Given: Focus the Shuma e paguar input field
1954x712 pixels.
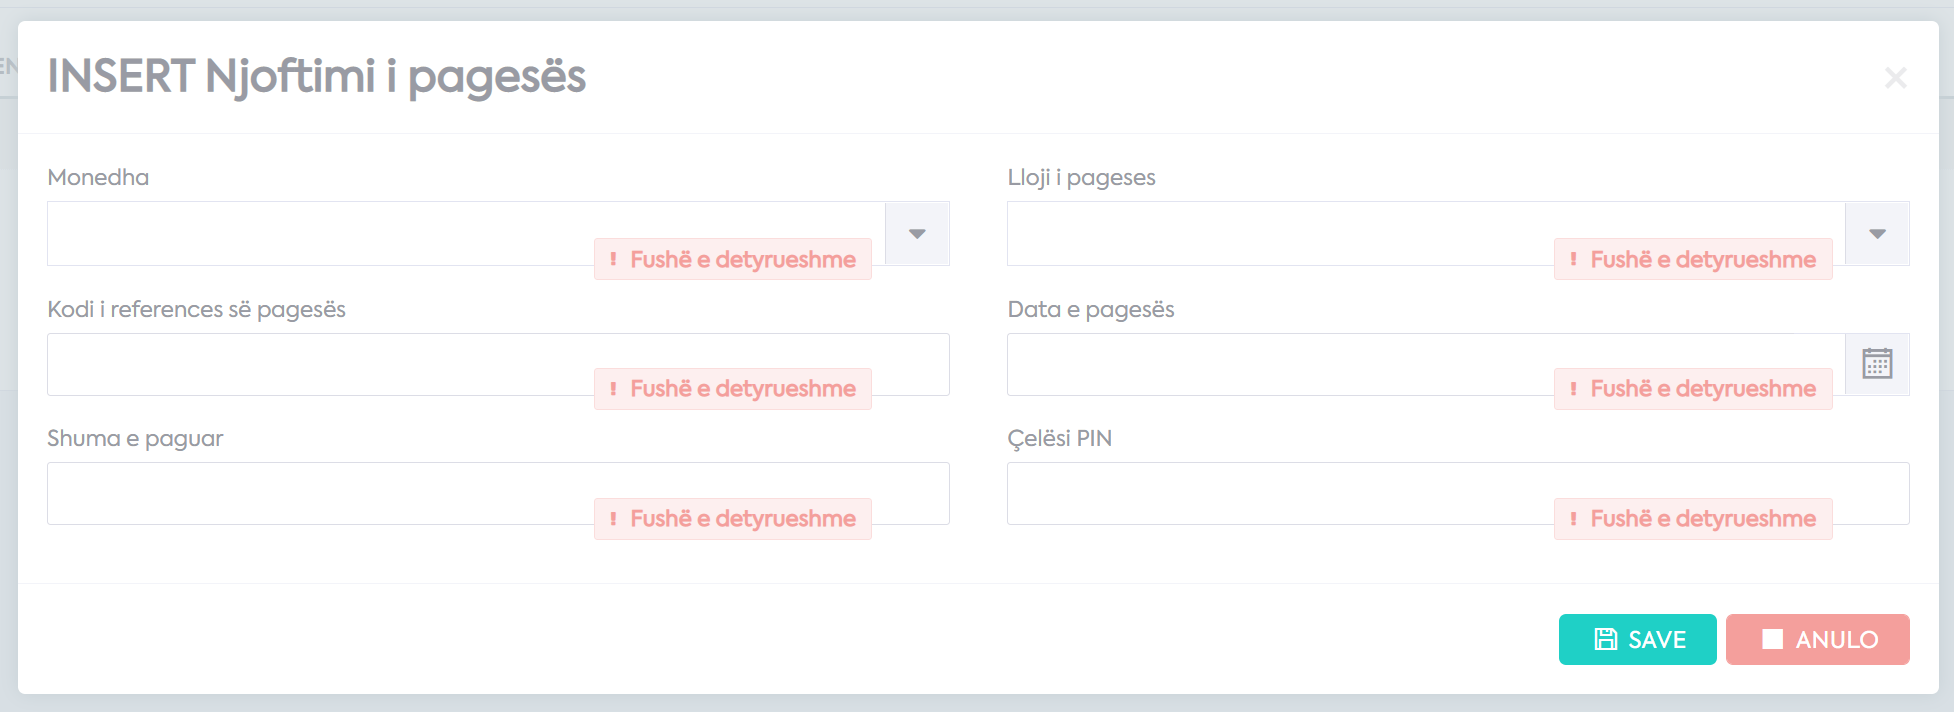Looking at the screenshot, I should point(498,493).
